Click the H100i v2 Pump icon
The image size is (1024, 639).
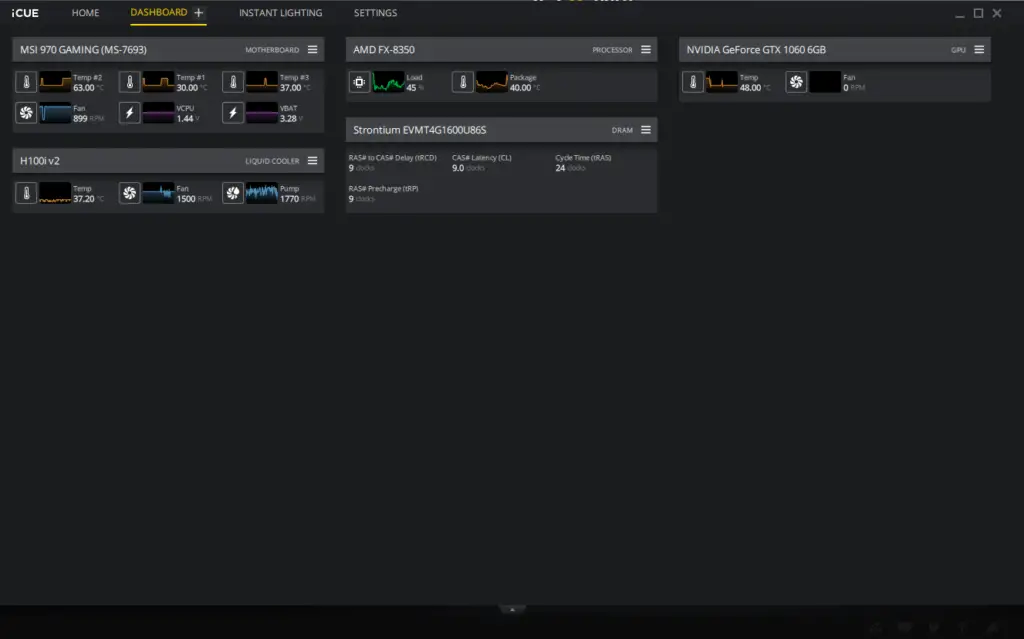pyautogui.click(x=232, y=193)
